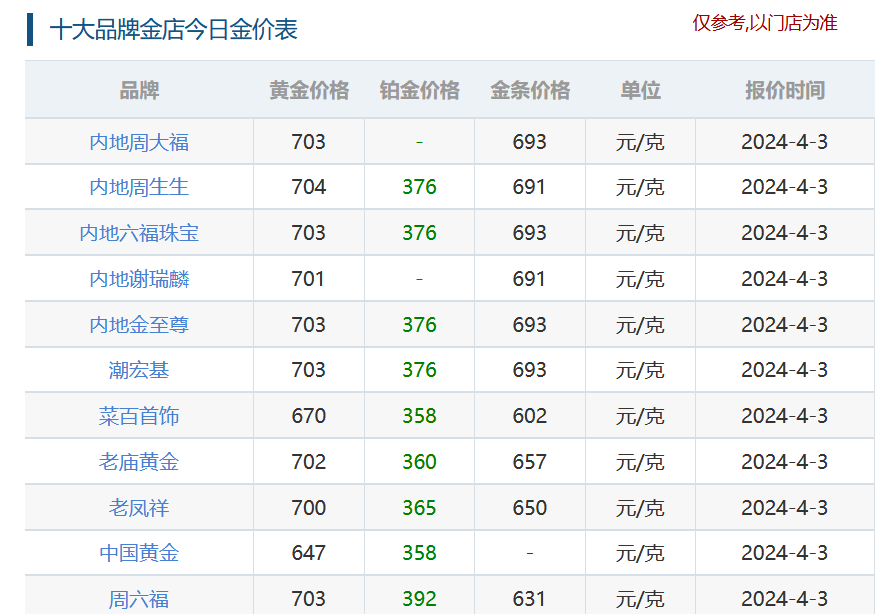
Task: Select the date 2024-4-3 in 周六福 row
Action: tap(784, 599)
